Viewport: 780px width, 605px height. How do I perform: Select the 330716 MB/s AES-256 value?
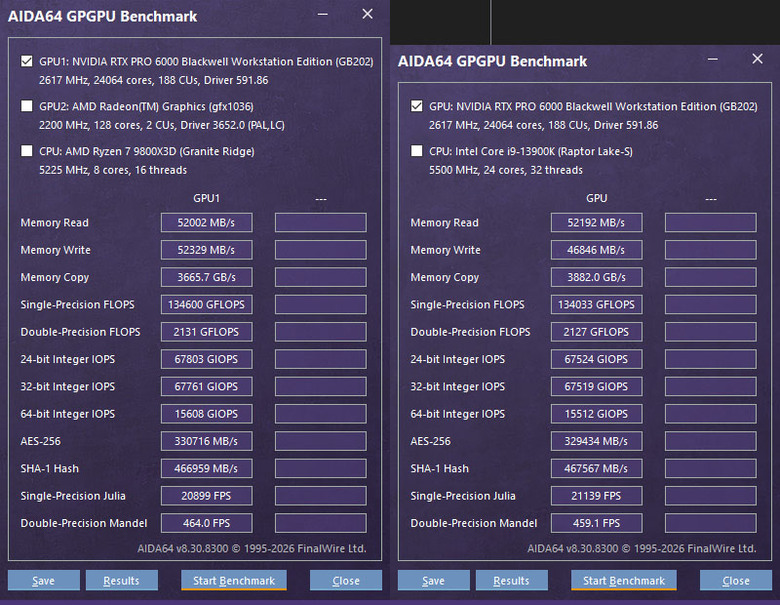206,441
